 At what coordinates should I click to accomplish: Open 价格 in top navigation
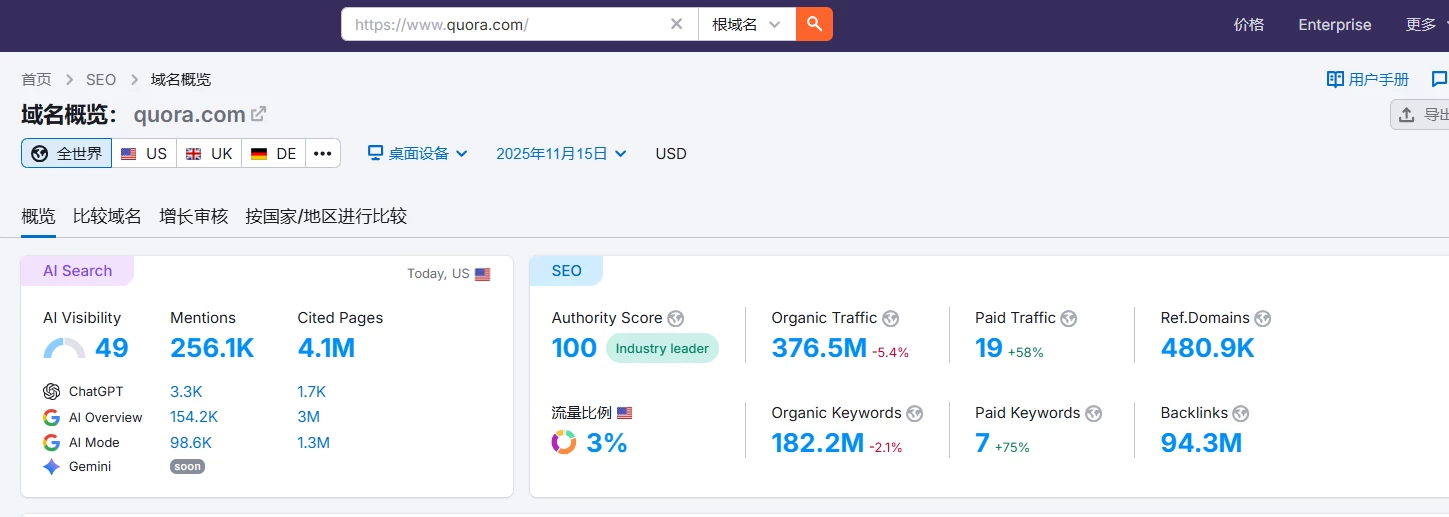click(x=1249, y=24)
